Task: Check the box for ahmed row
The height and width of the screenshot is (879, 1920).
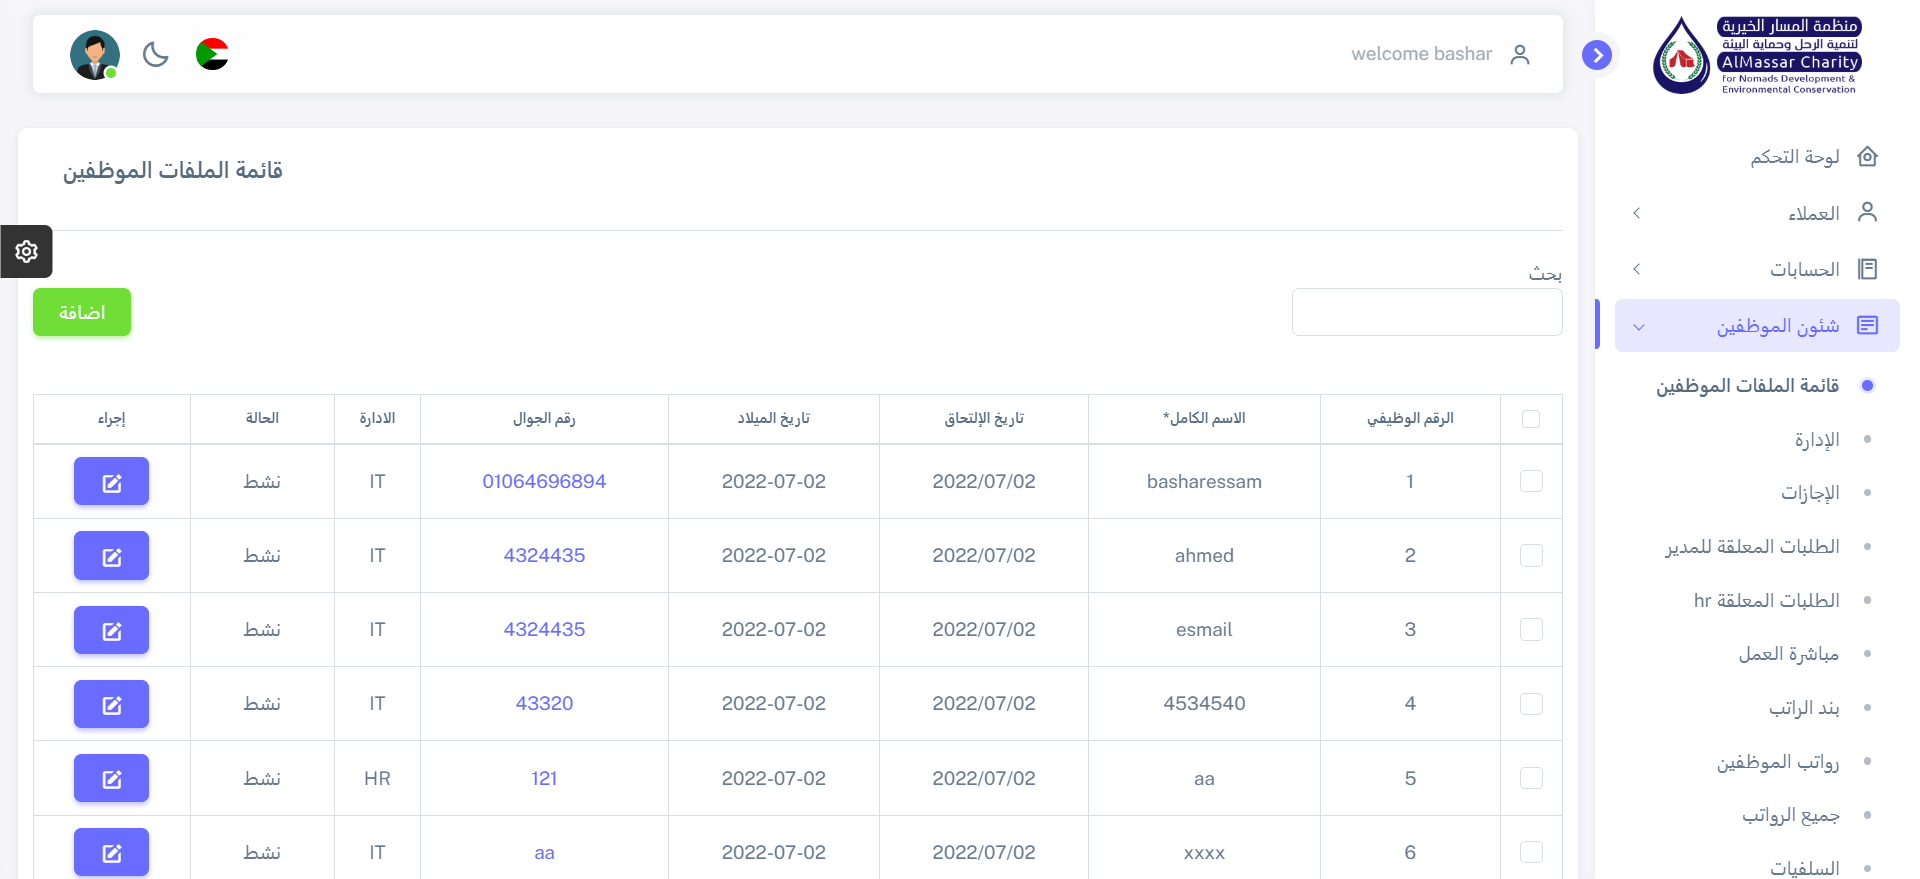Action: tap(1531, 555)
